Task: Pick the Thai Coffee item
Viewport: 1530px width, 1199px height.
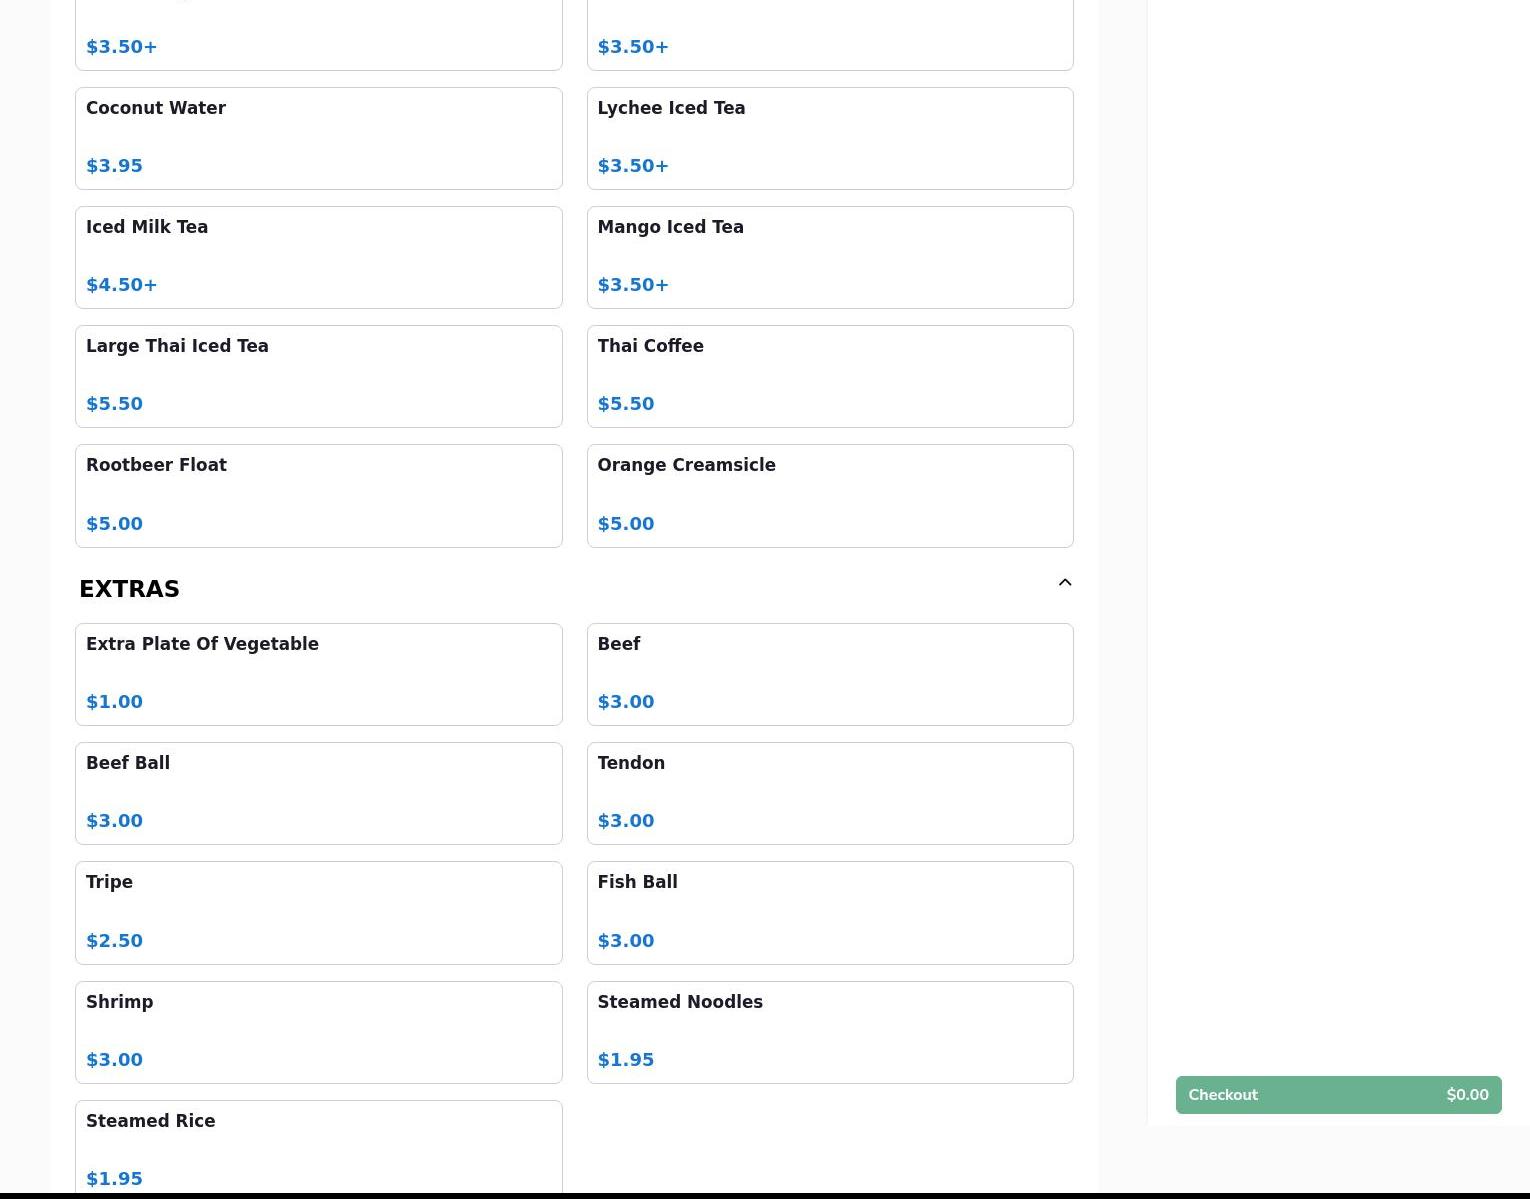Action: tap(829, 376)
